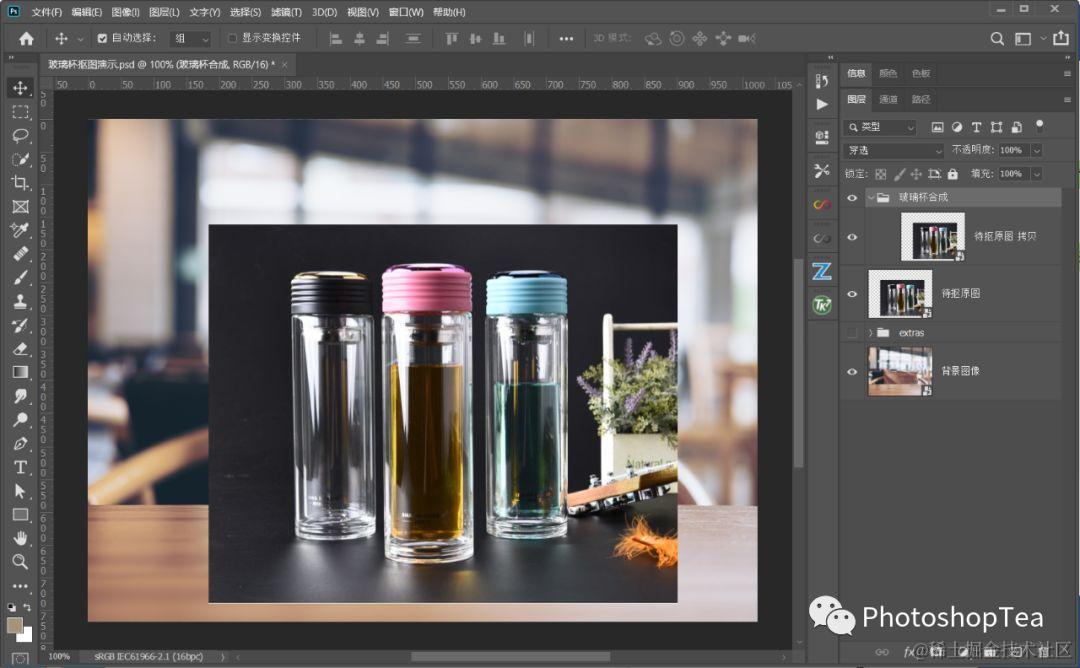Select the Path Selection tool
The width and height of the screenshot is (1080, 668).
(20, 491)
